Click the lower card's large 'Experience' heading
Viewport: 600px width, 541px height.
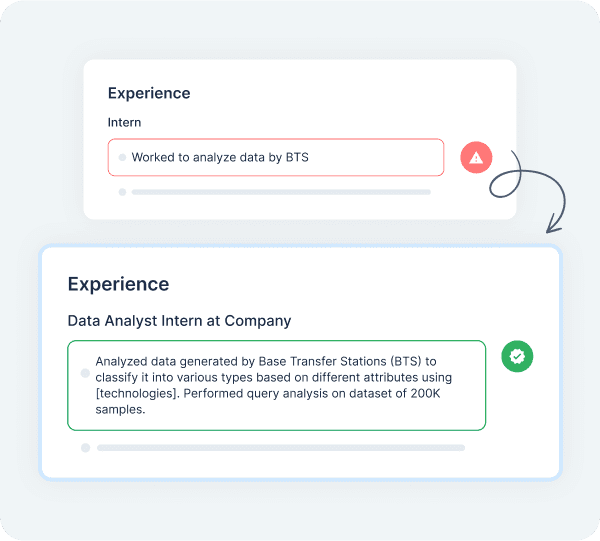[118, 284]
